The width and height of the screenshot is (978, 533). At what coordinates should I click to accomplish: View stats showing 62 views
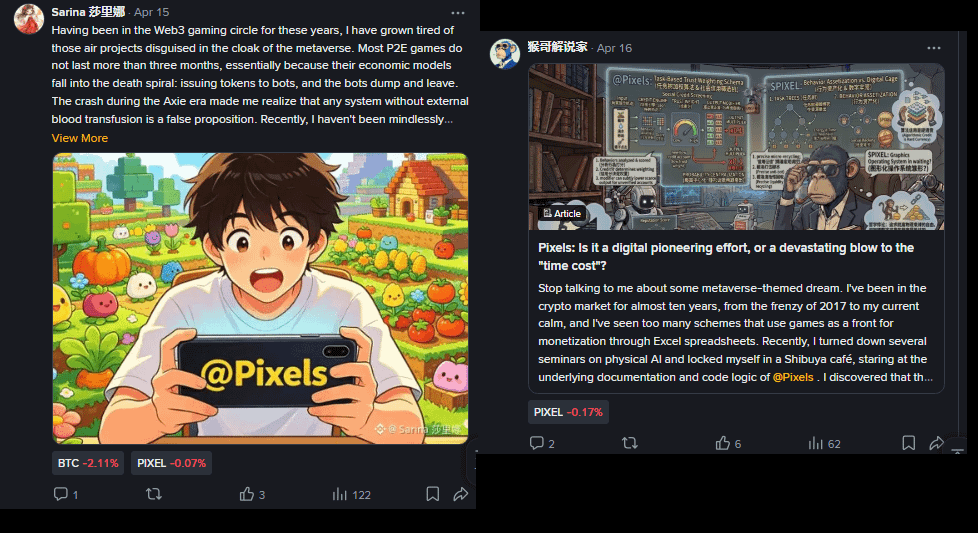(824, 443)
